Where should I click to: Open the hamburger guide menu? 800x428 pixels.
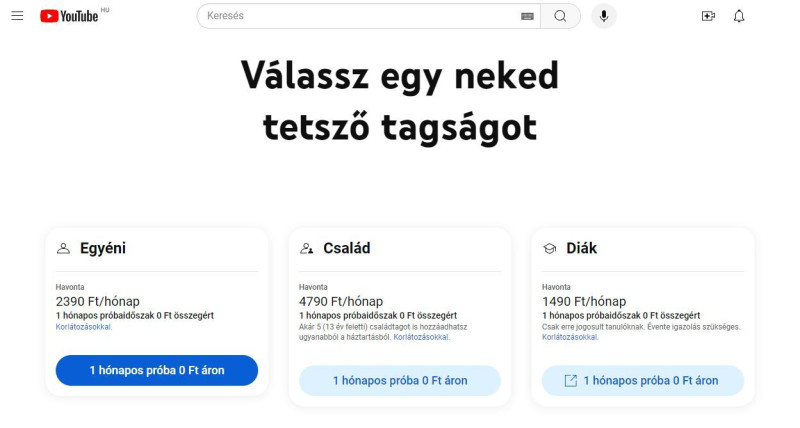17,16
